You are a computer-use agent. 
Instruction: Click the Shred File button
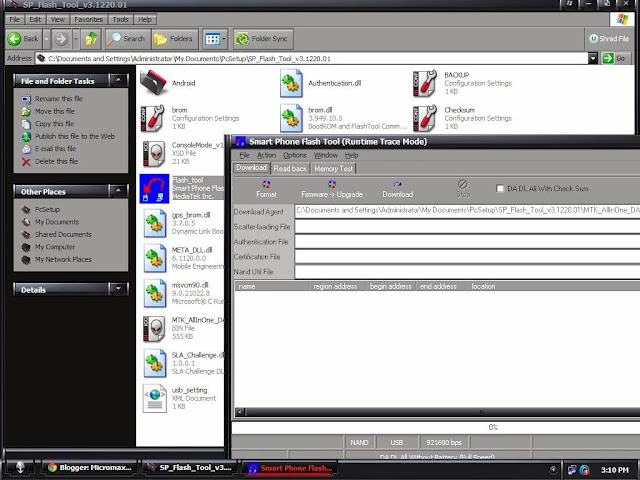coord(609,39)
